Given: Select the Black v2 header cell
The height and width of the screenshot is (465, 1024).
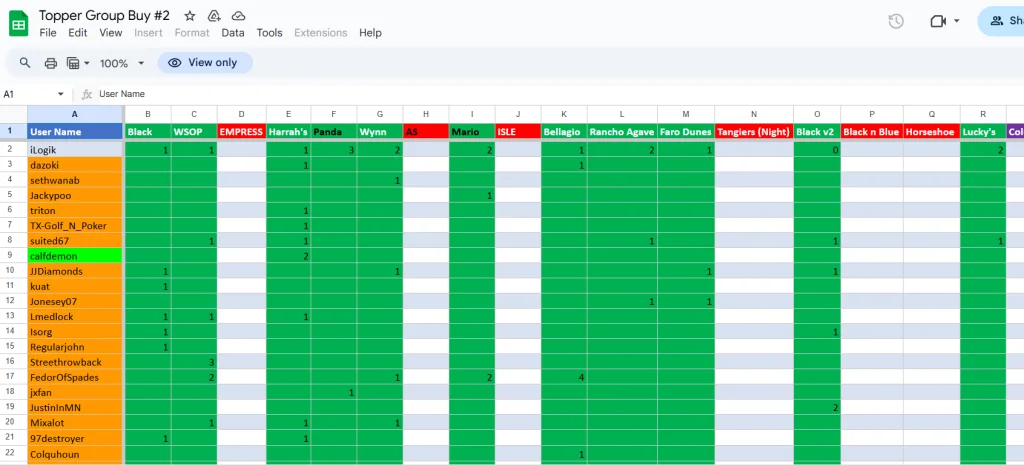Looking at the screenshot, I should coord(817,132).
